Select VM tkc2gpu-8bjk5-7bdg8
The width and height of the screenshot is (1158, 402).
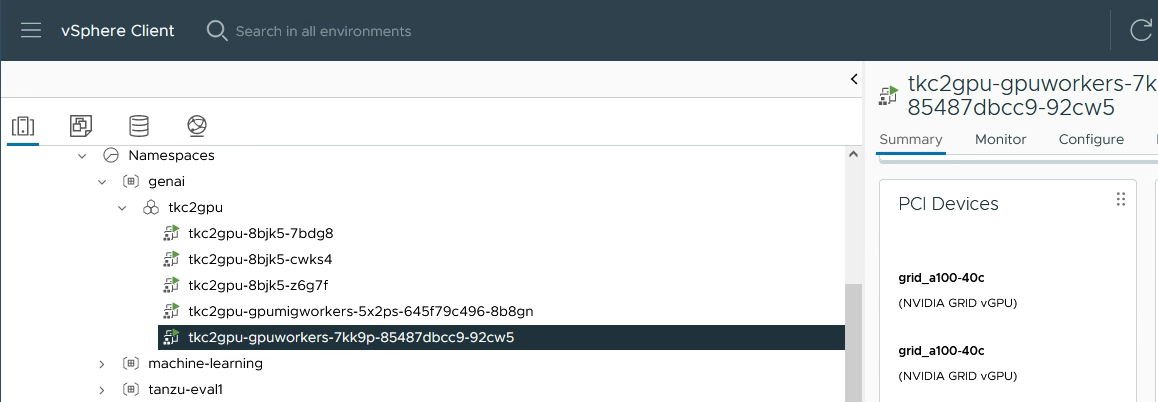coord(260,233)
